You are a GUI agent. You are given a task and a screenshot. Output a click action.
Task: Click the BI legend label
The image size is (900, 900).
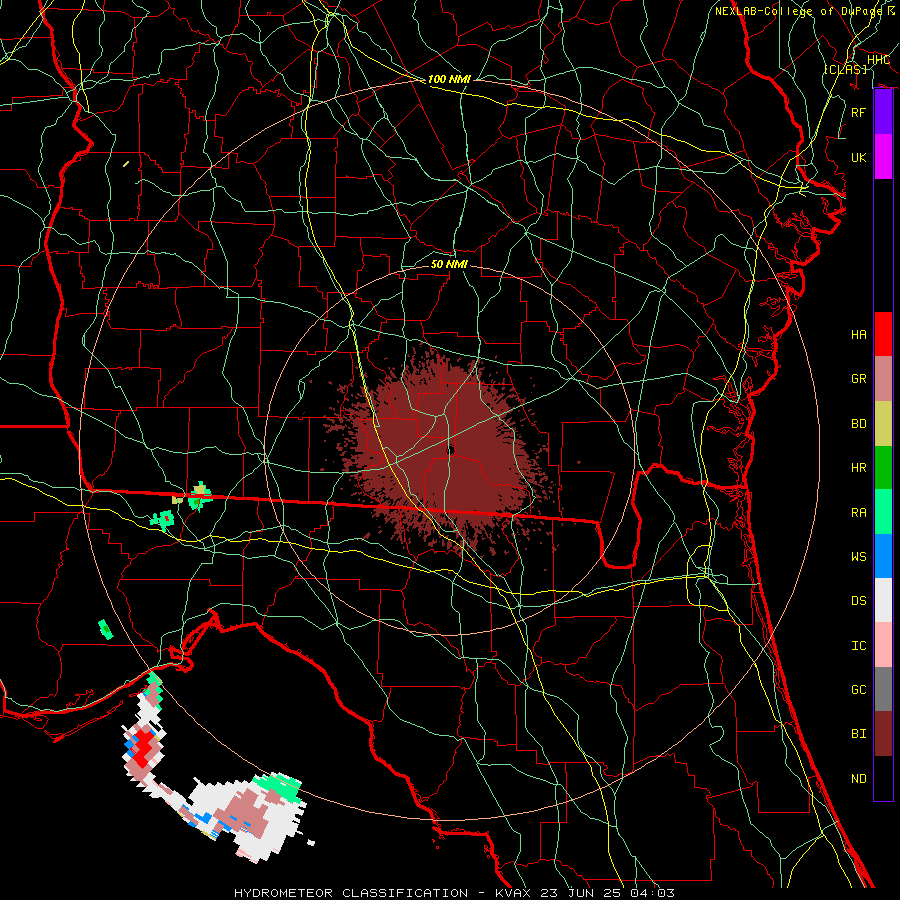point(859,734)
